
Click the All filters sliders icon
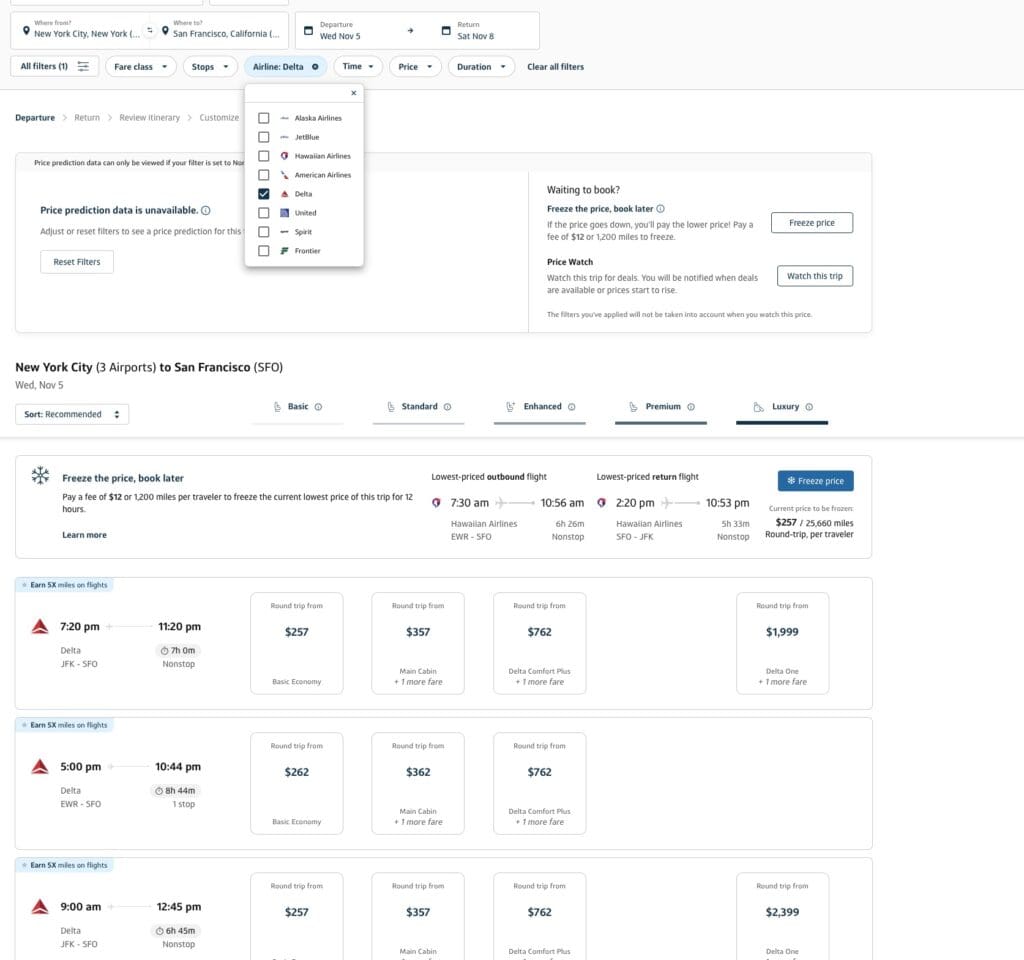click(x=83, y=66)
